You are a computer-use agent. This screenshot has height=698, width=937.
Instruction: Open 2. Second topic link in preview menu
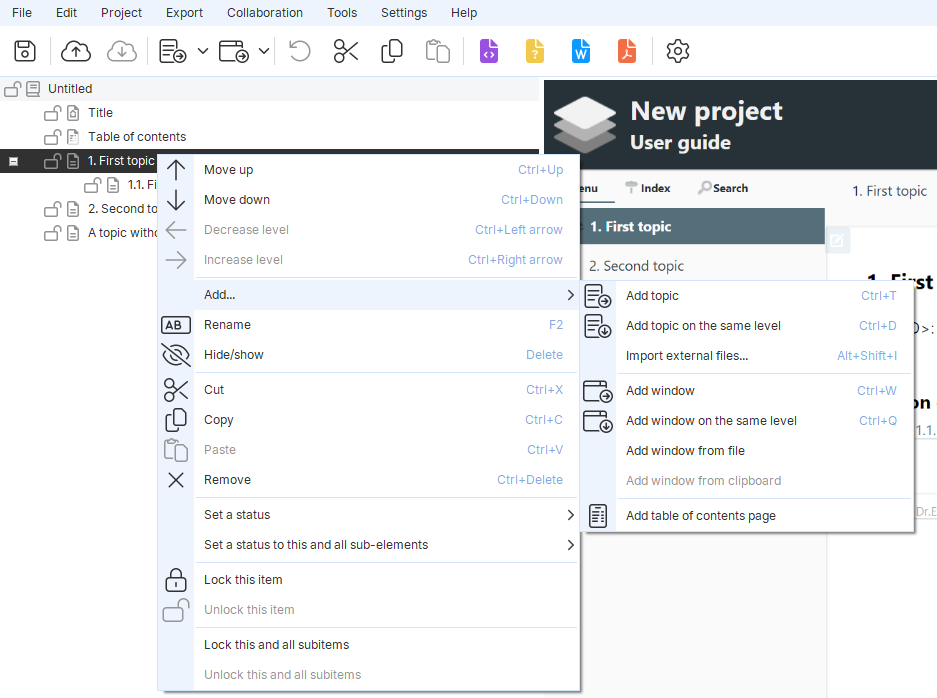636,266
